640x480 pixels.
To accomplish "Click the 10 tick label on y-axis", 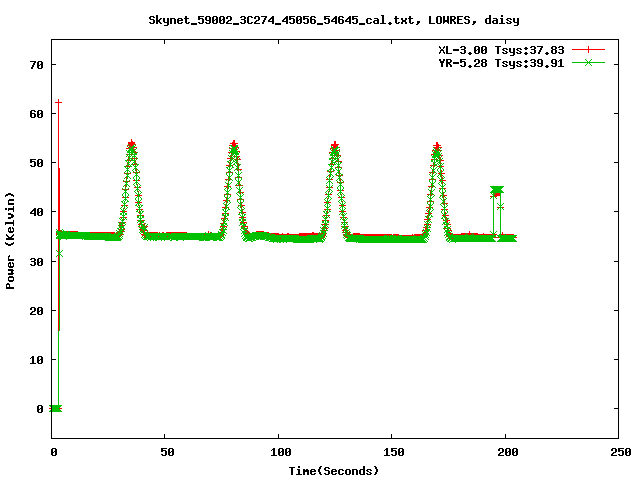I will click(x=36, y=360).
